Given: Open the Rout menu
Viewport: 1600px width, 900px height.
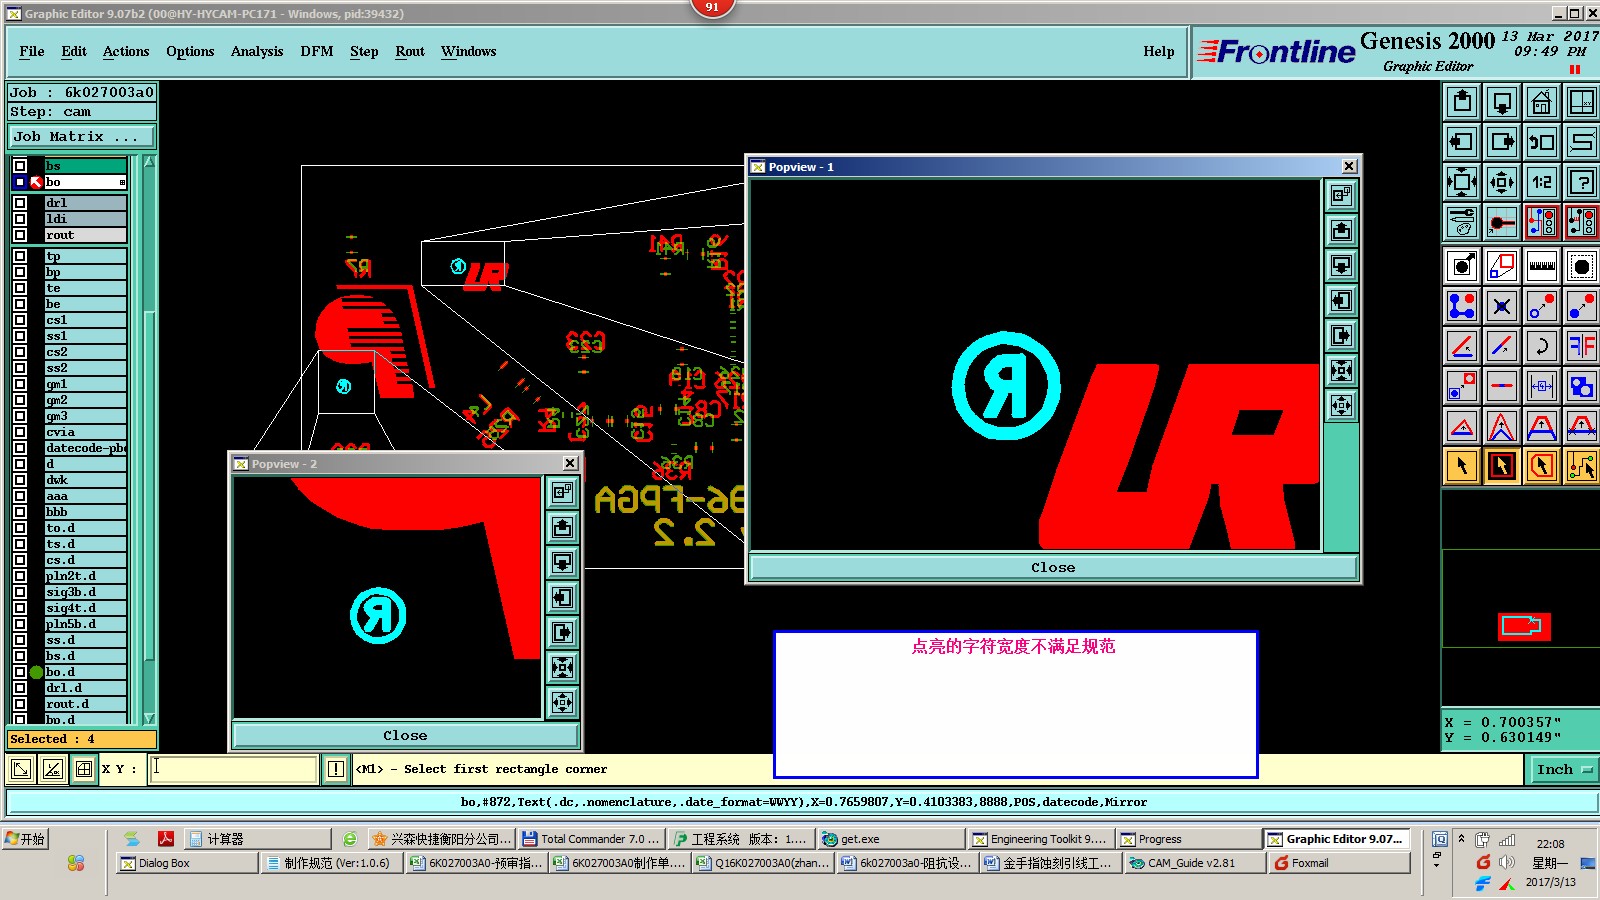Looking at the screenshot, I should click(410, 51).
